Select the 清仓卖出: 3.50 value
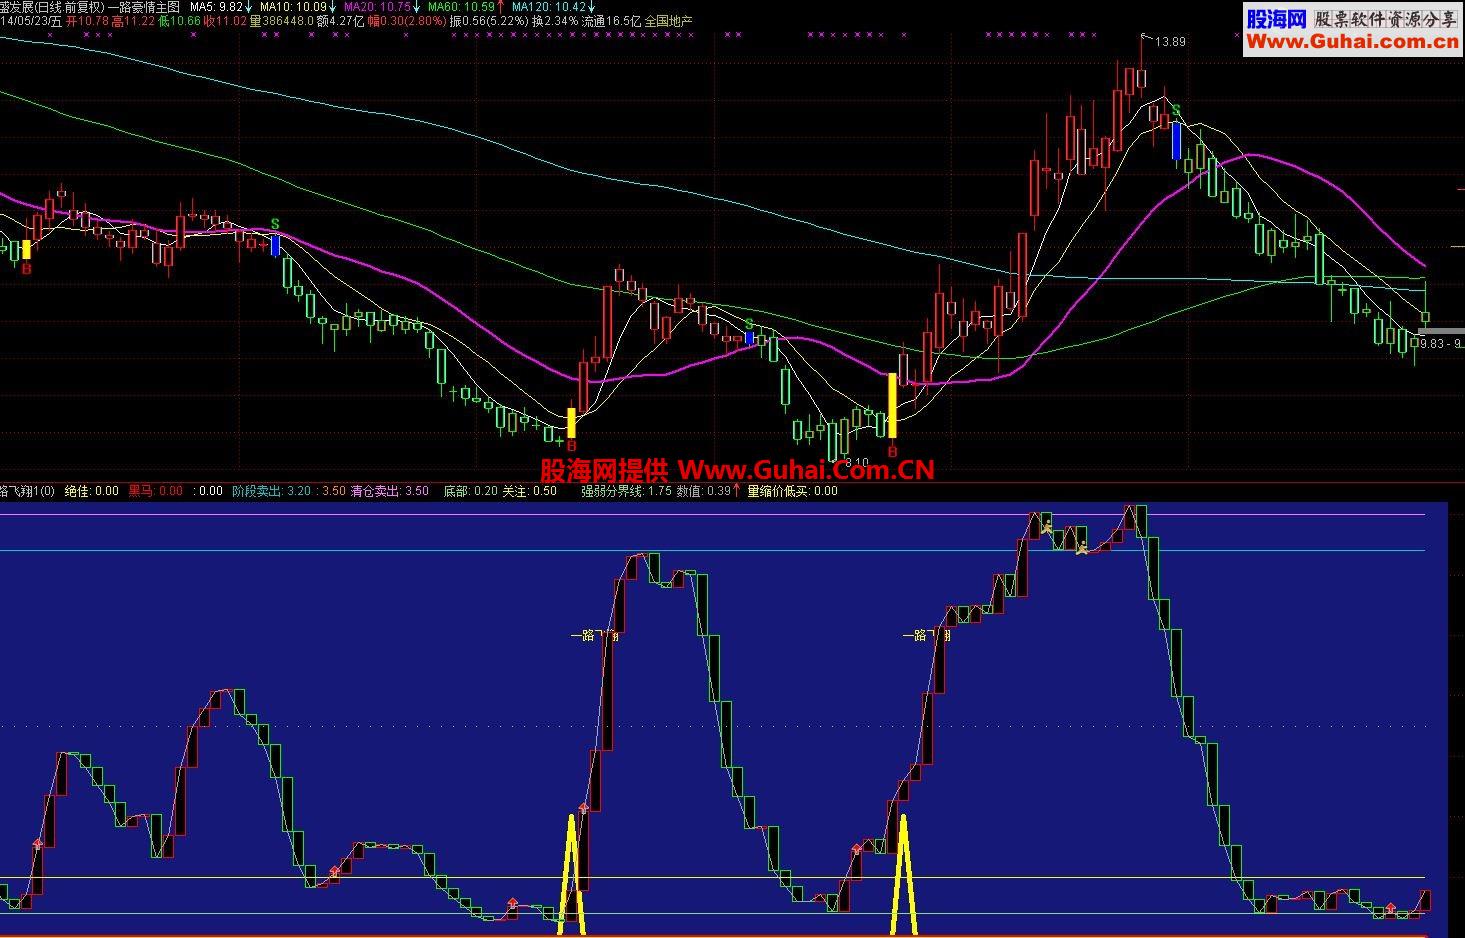The width and height of the screenshot is (1465, 938). (389, 491)
